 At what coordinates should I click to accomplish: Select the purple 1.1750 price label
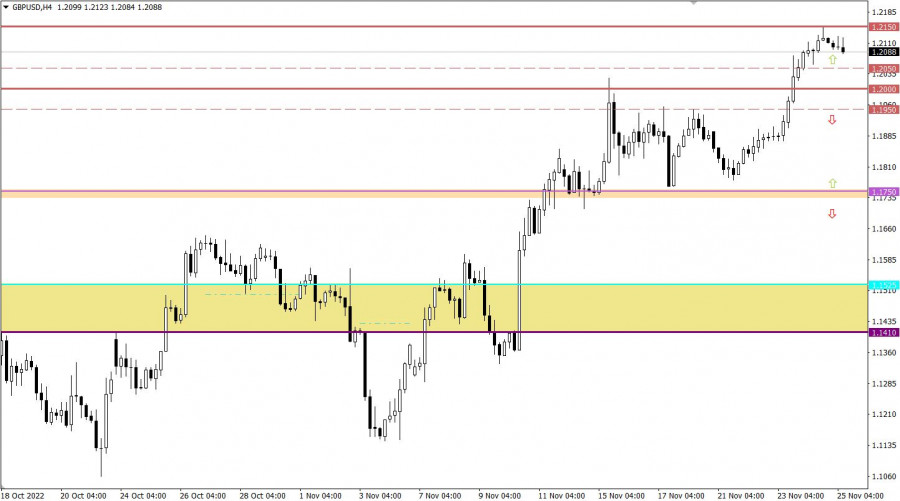[x=884, y=192]
